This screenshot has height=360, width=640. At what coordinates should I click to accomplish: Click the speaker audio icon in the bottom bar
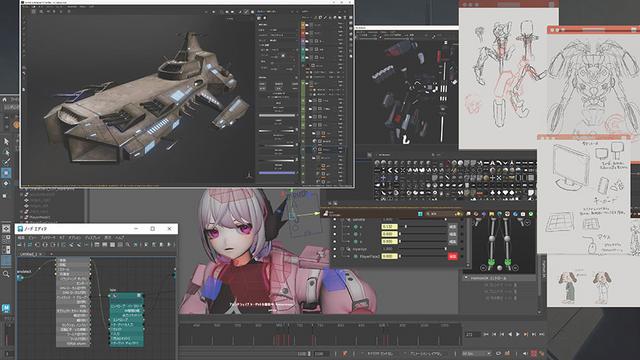click(524, 353)
